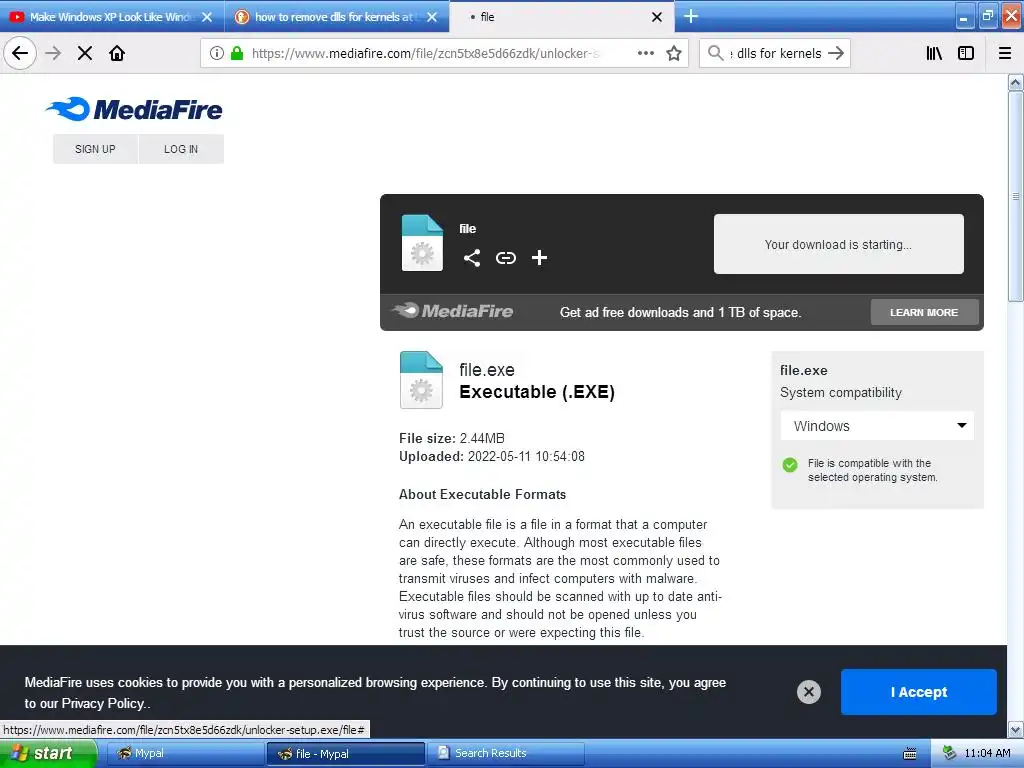Open a new tab with plus button

coord(690,16)
